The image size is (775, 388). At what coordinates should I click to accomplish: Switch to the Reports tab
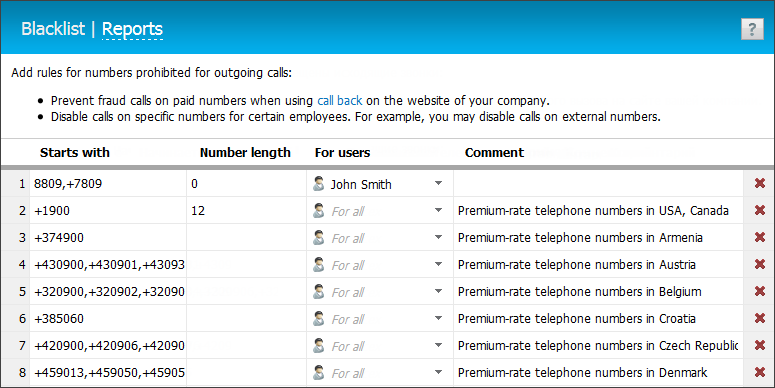click(x=132, y=29)
